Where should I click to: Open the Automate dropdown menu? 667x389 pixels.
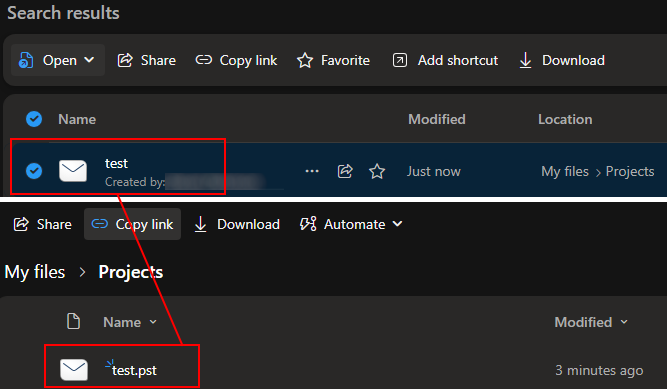(x=351, y=224)
